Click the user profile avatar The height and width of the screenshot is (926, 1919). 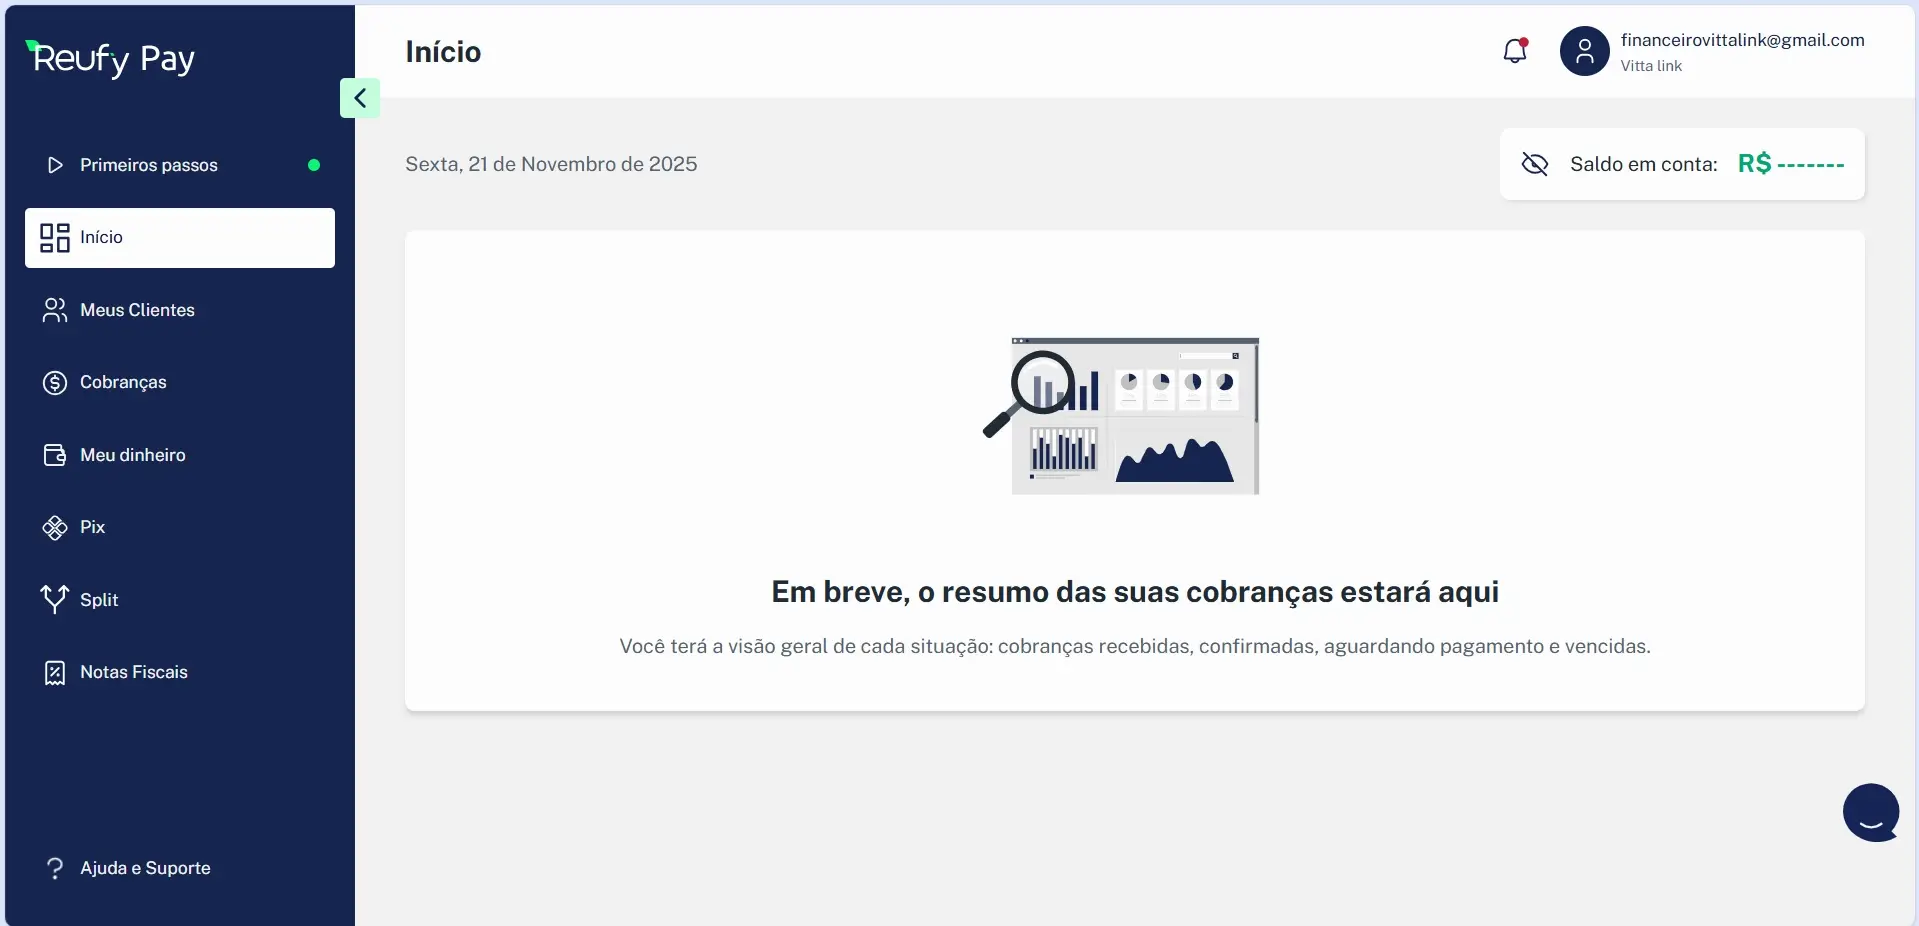point(1584,51)
